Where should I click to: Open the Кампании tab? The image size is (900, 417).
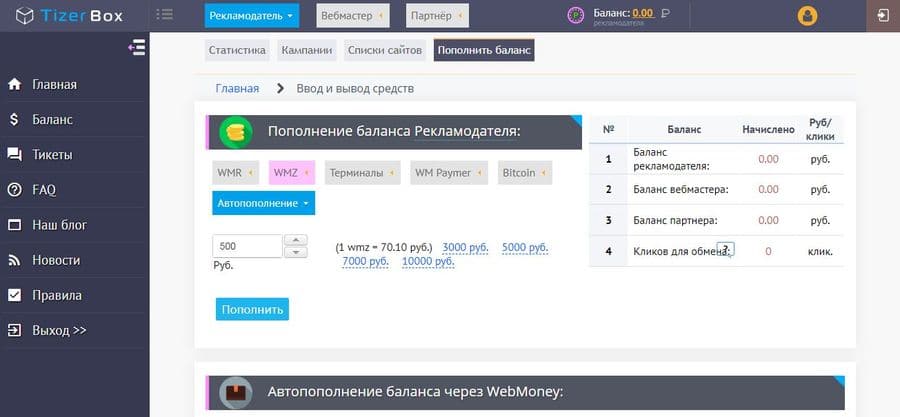coord(307,50)
